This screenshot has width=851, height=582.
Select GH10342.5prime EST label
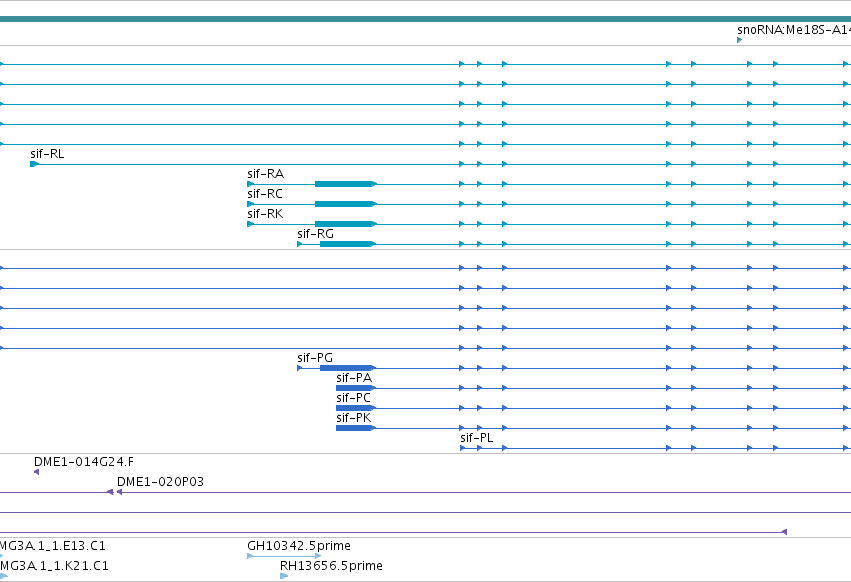click(x=299, y=546)
